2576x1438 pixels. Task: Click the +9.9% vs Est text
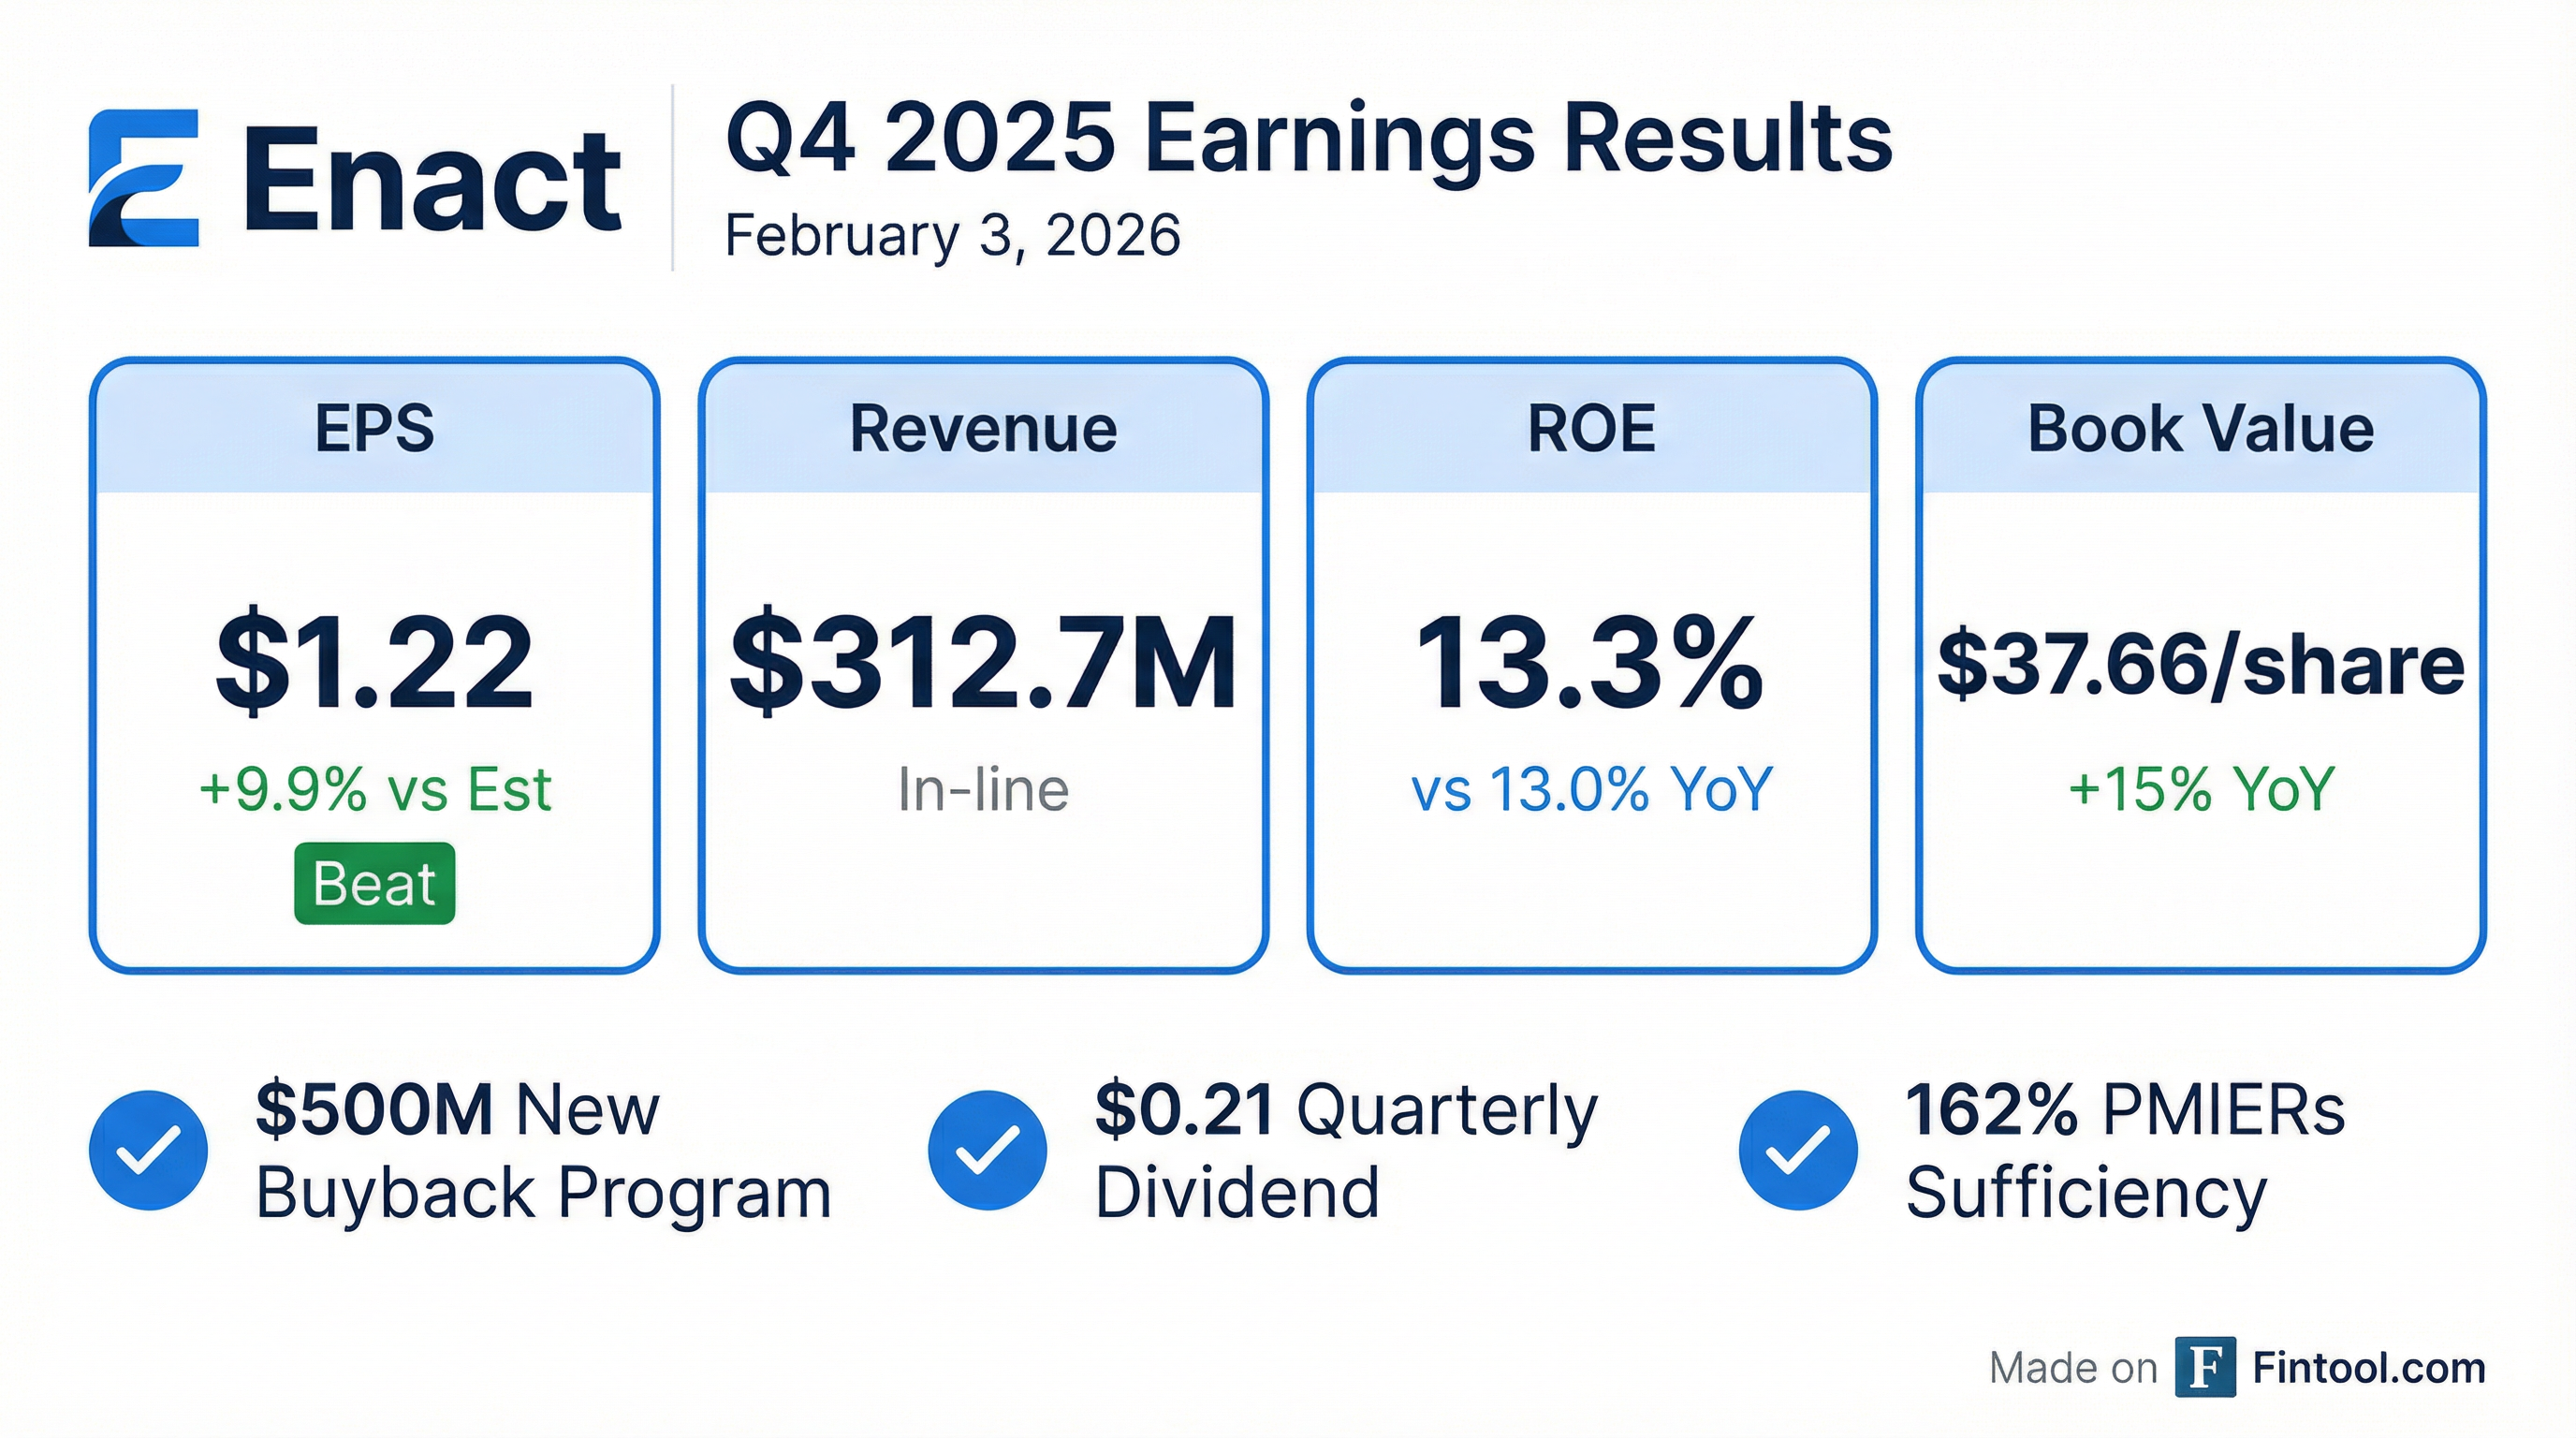[x=374, y=789]
